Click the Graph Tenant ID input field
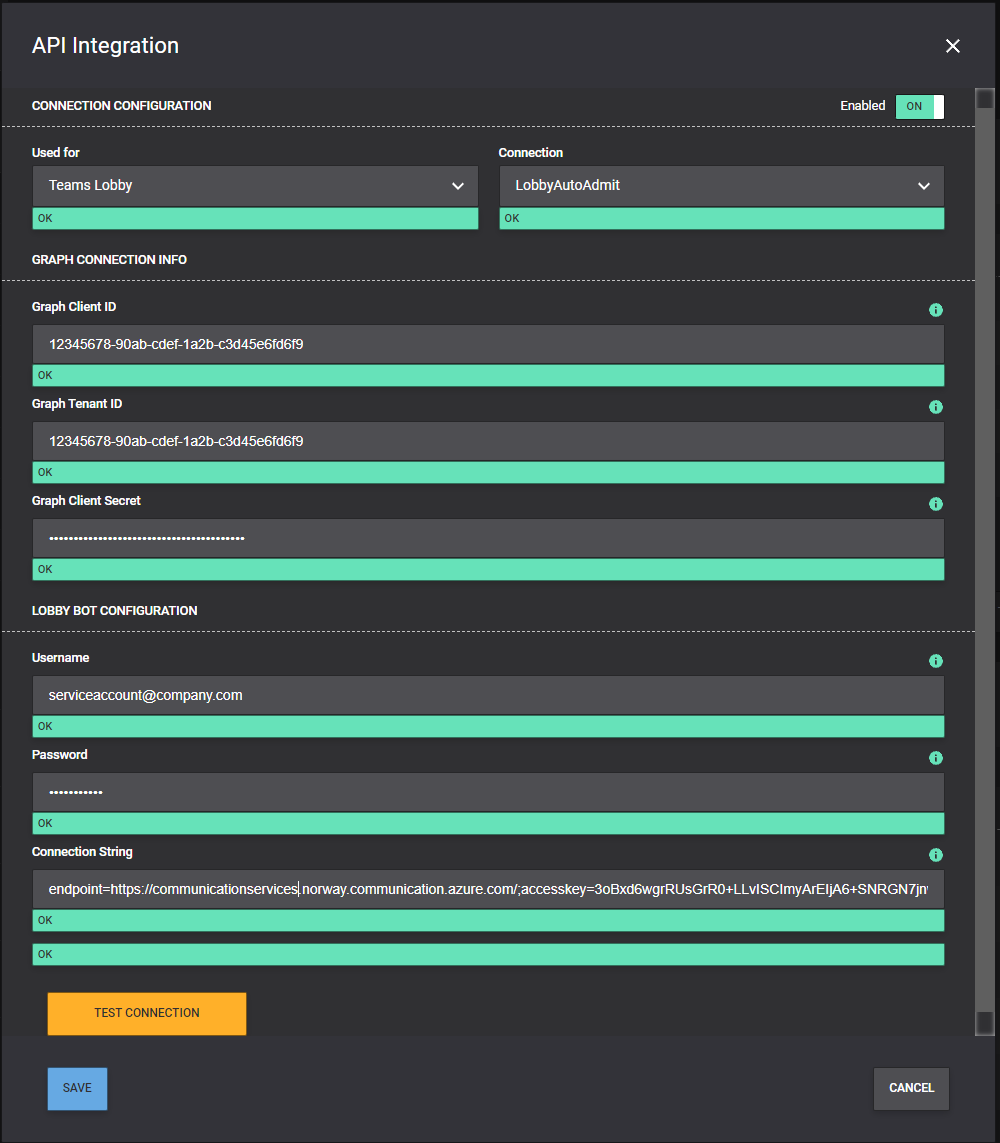 point(488,441)
